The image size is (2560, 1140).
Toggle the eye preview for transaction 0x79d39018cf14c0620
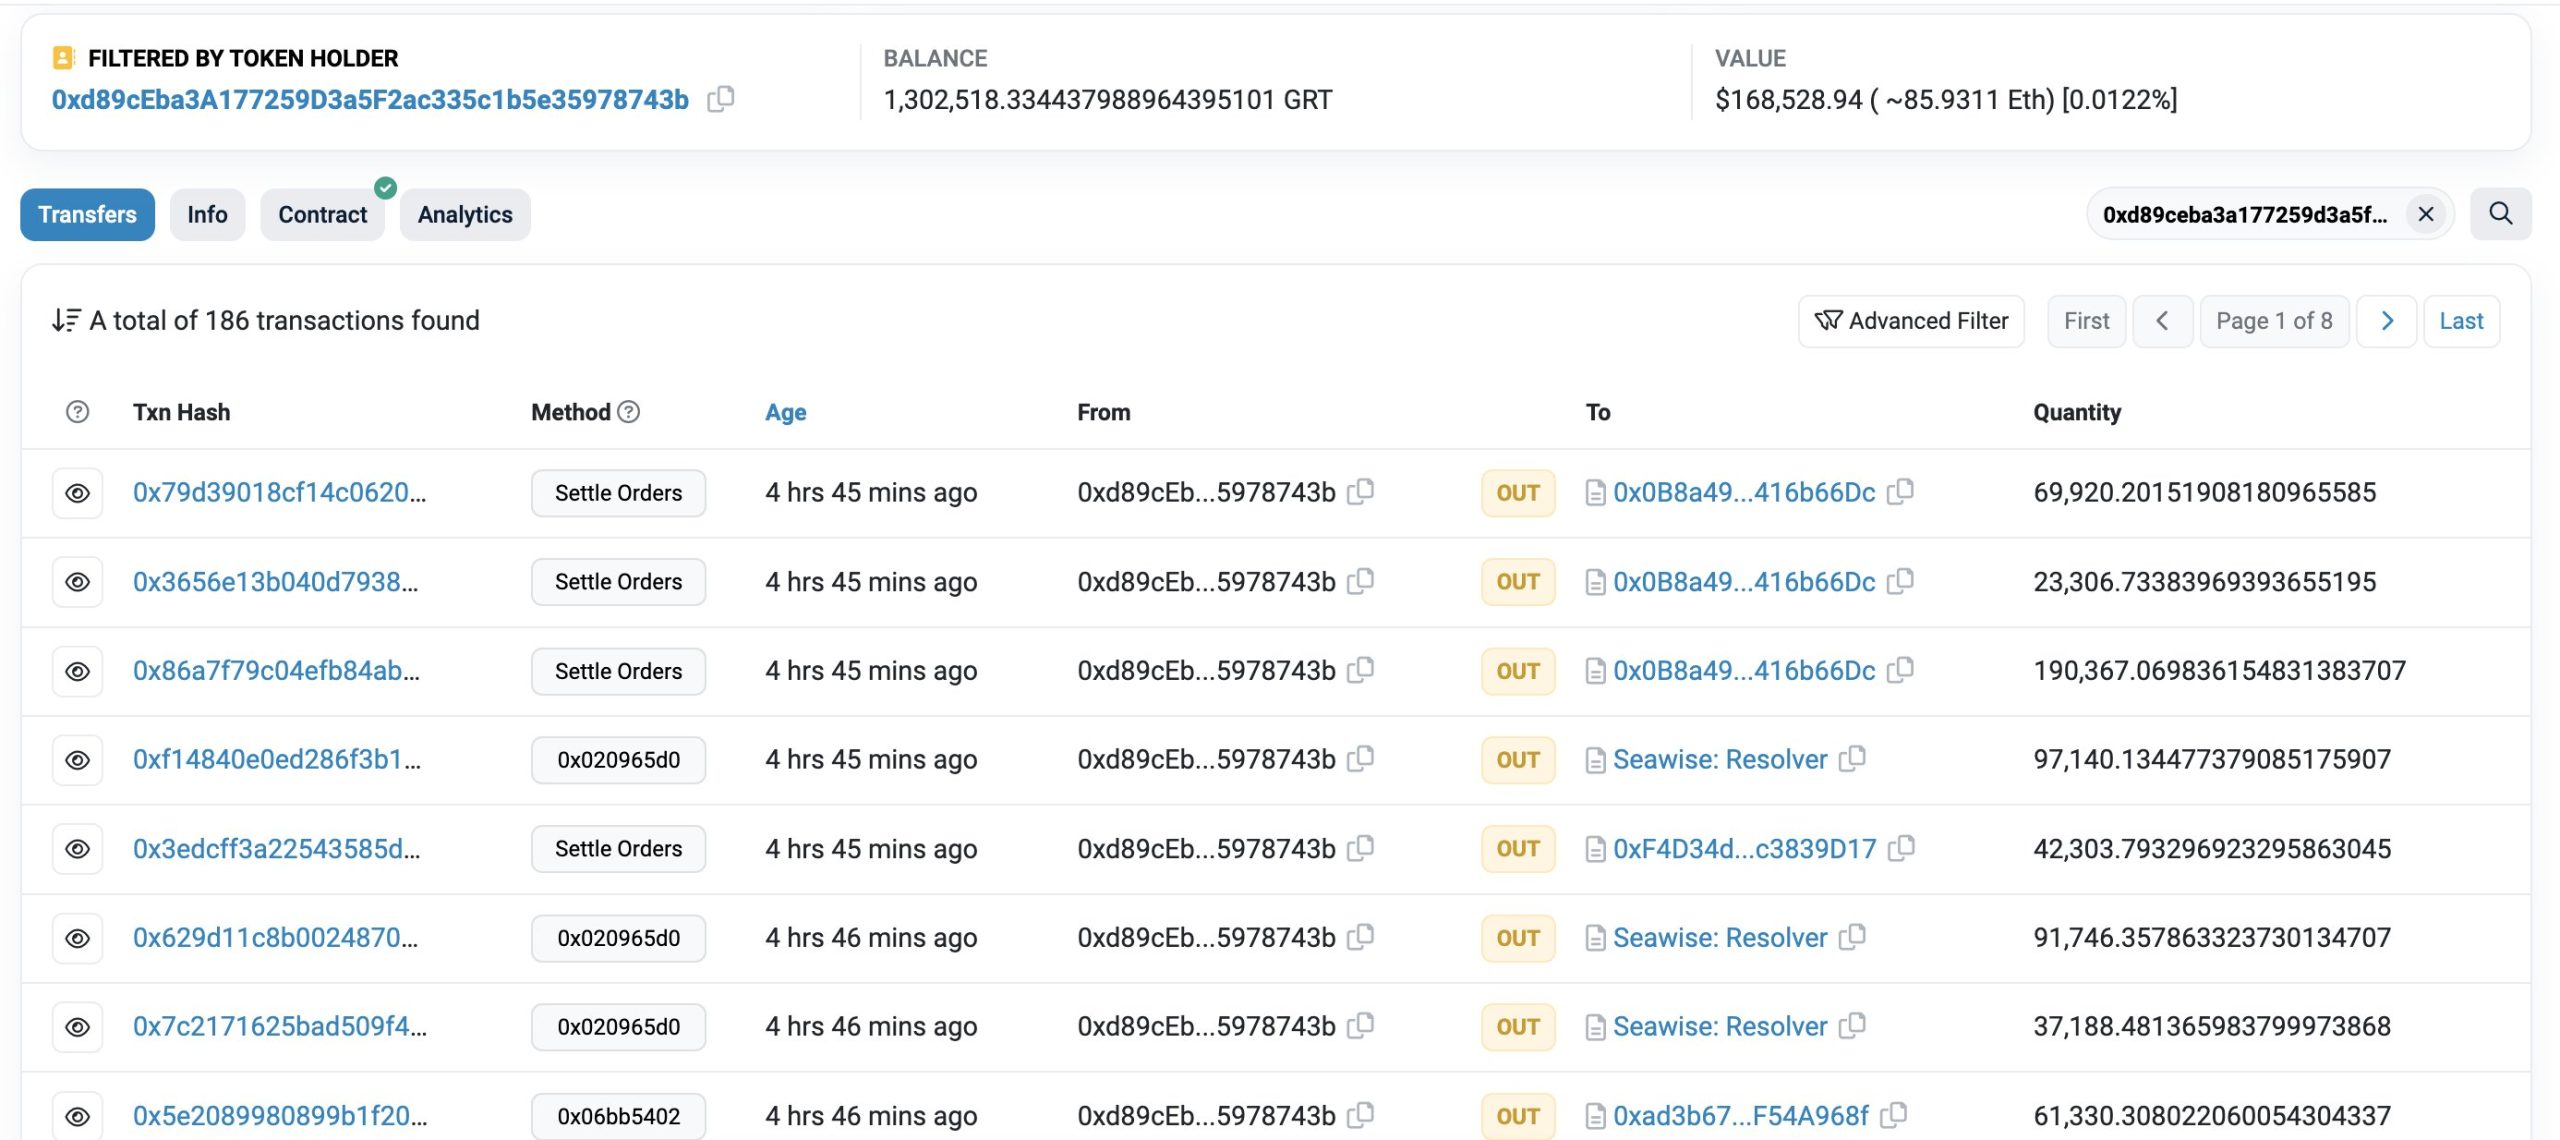point(77,493)
